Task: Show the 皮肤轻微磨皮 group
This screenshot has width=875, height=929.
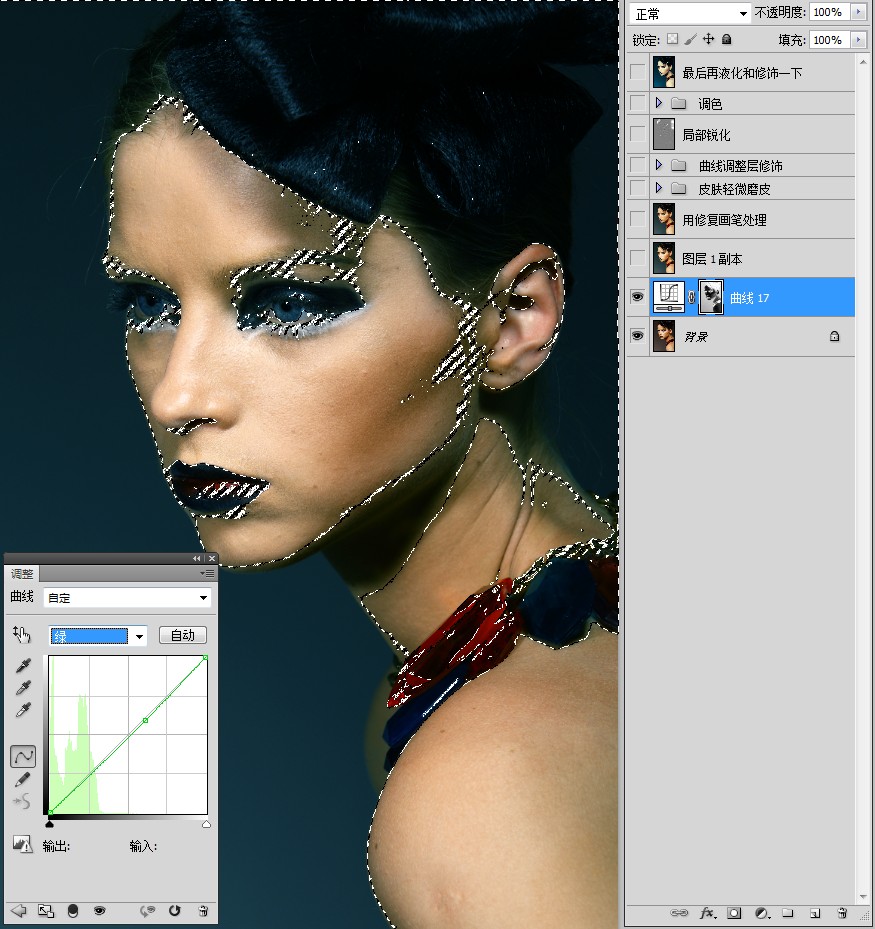Action: [x=637, y=188]
